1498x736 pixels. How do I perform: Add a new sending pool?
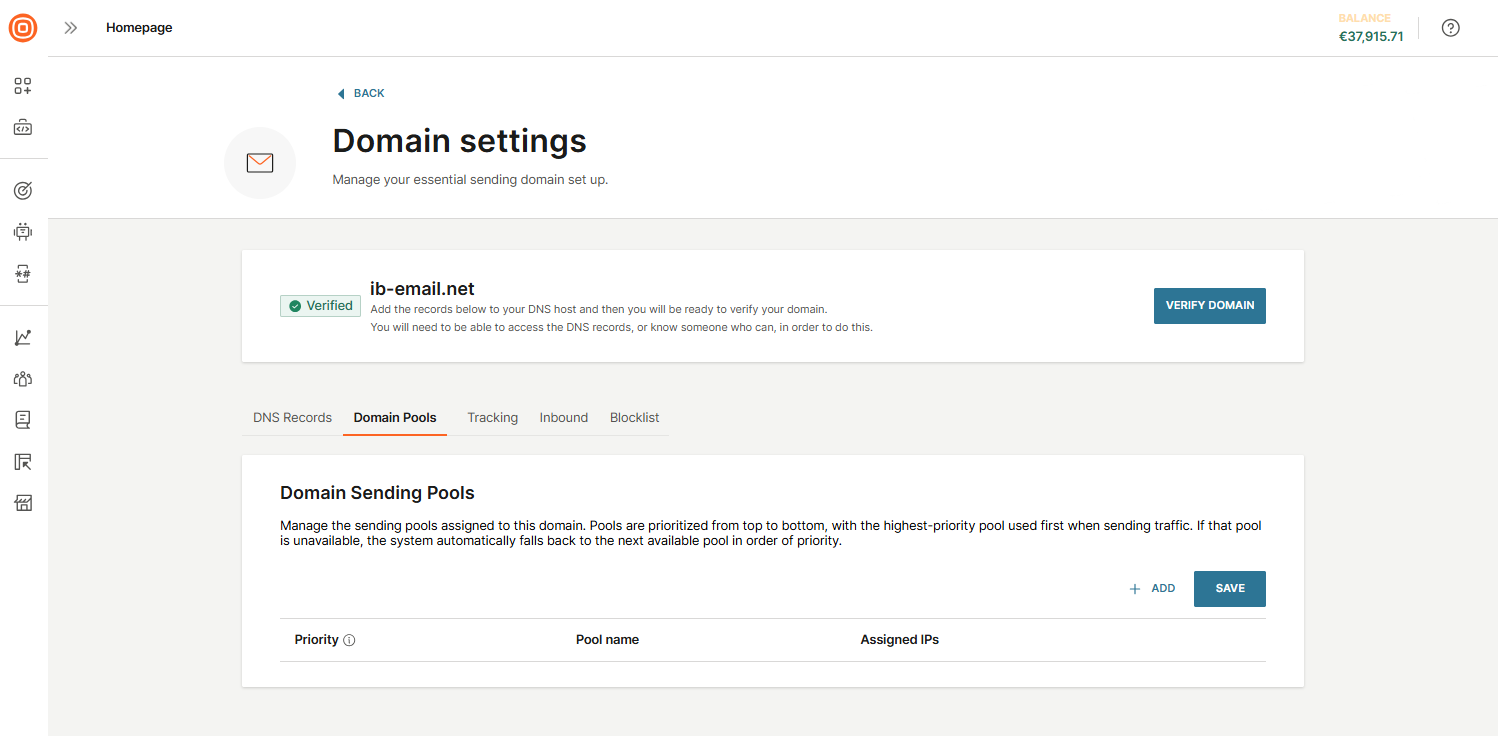tap(1152, 588)
